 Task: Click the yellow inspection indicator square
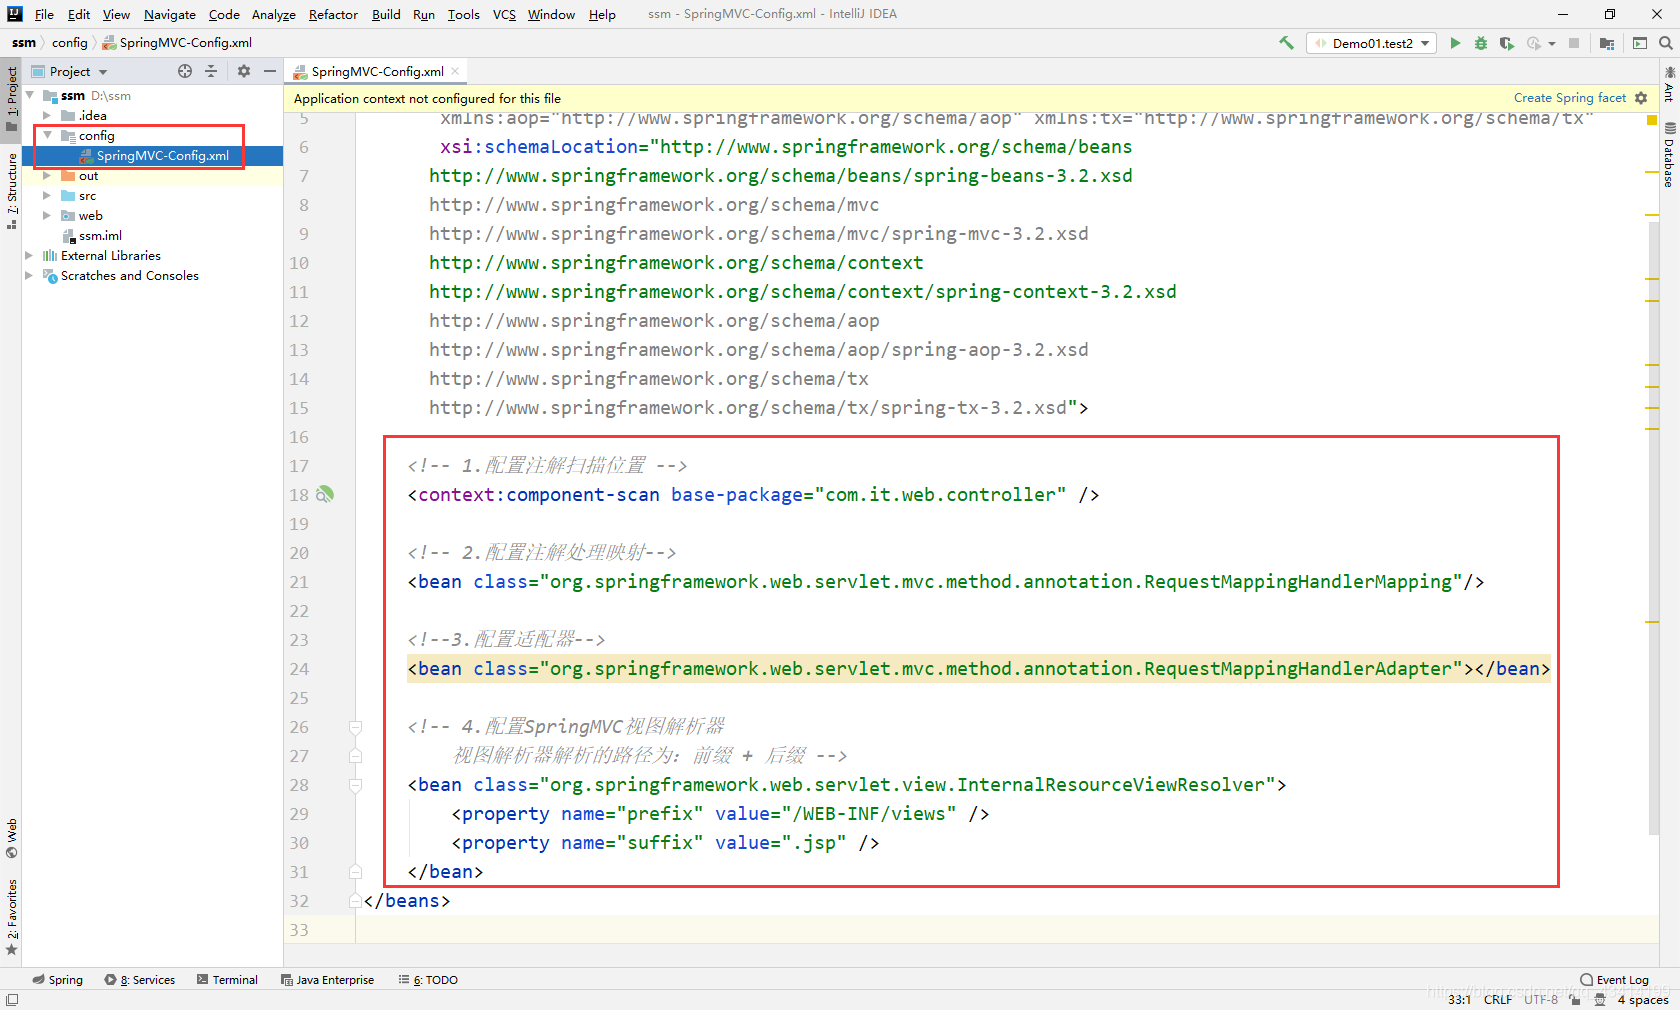tap(1652, 120)
